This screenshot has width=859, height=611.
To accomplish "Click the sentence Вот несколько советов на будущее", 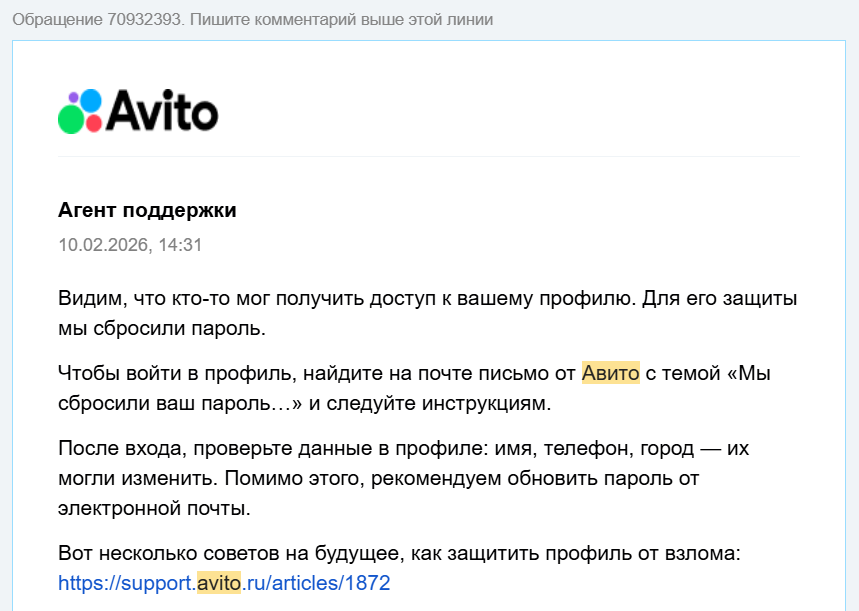I will tap(399, 553).
